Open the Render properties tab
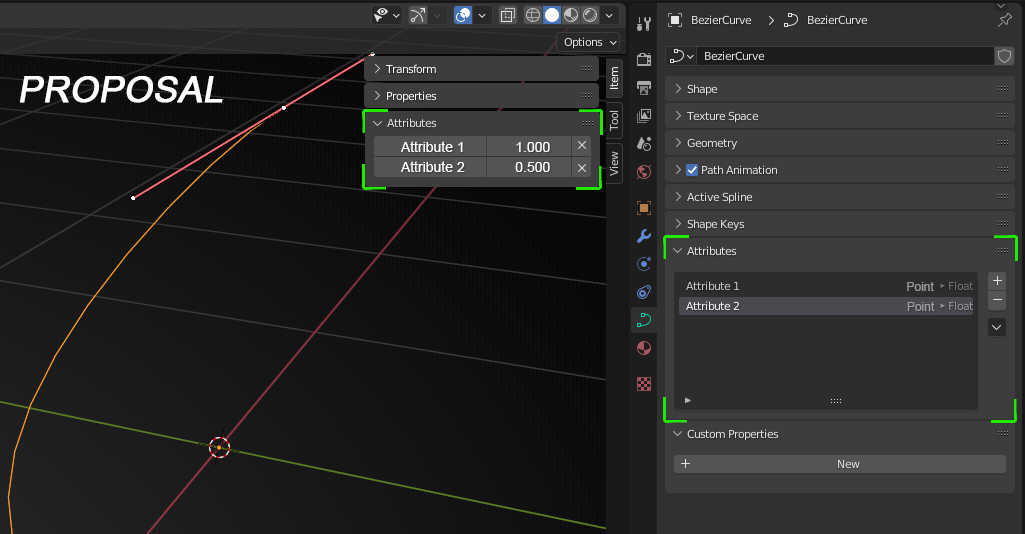The image size is (1025, 534). (644, 59)
